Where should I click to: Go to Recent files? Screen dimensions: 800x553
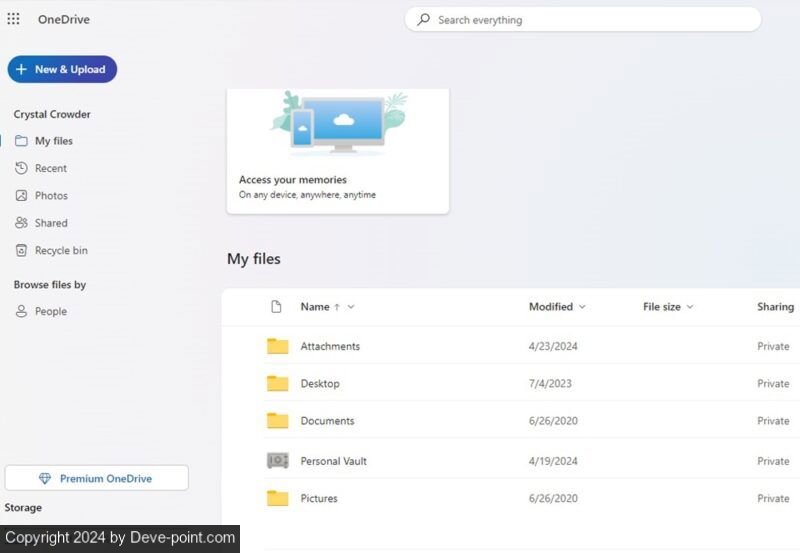51,169
